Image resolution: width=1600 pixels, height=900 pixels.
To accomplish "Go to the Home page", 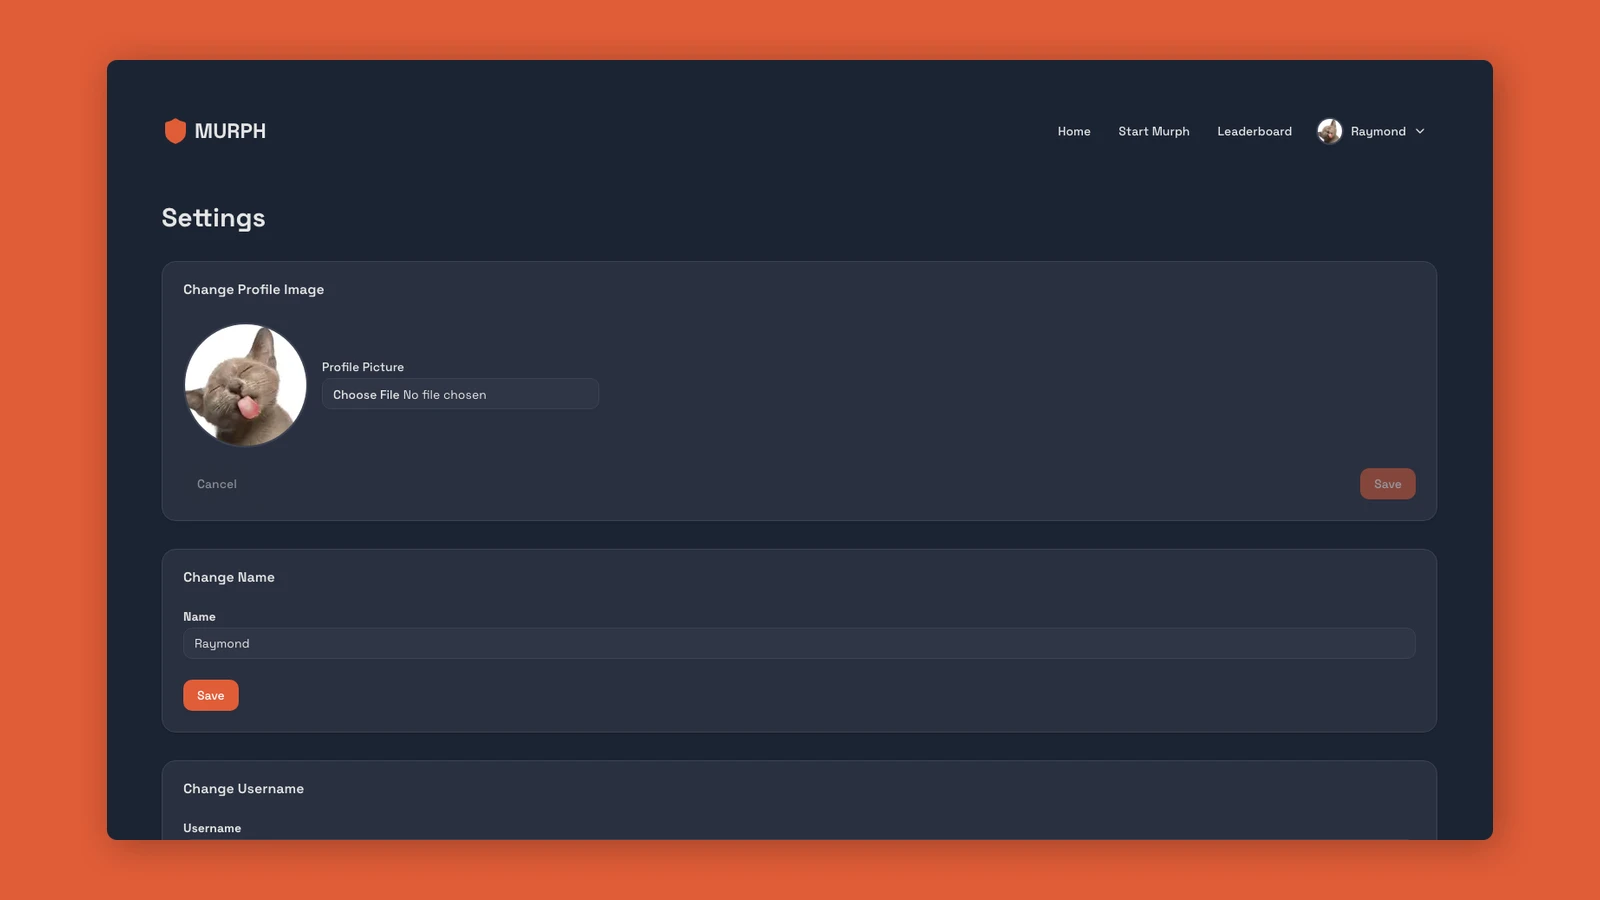I will pos(1074,131).
